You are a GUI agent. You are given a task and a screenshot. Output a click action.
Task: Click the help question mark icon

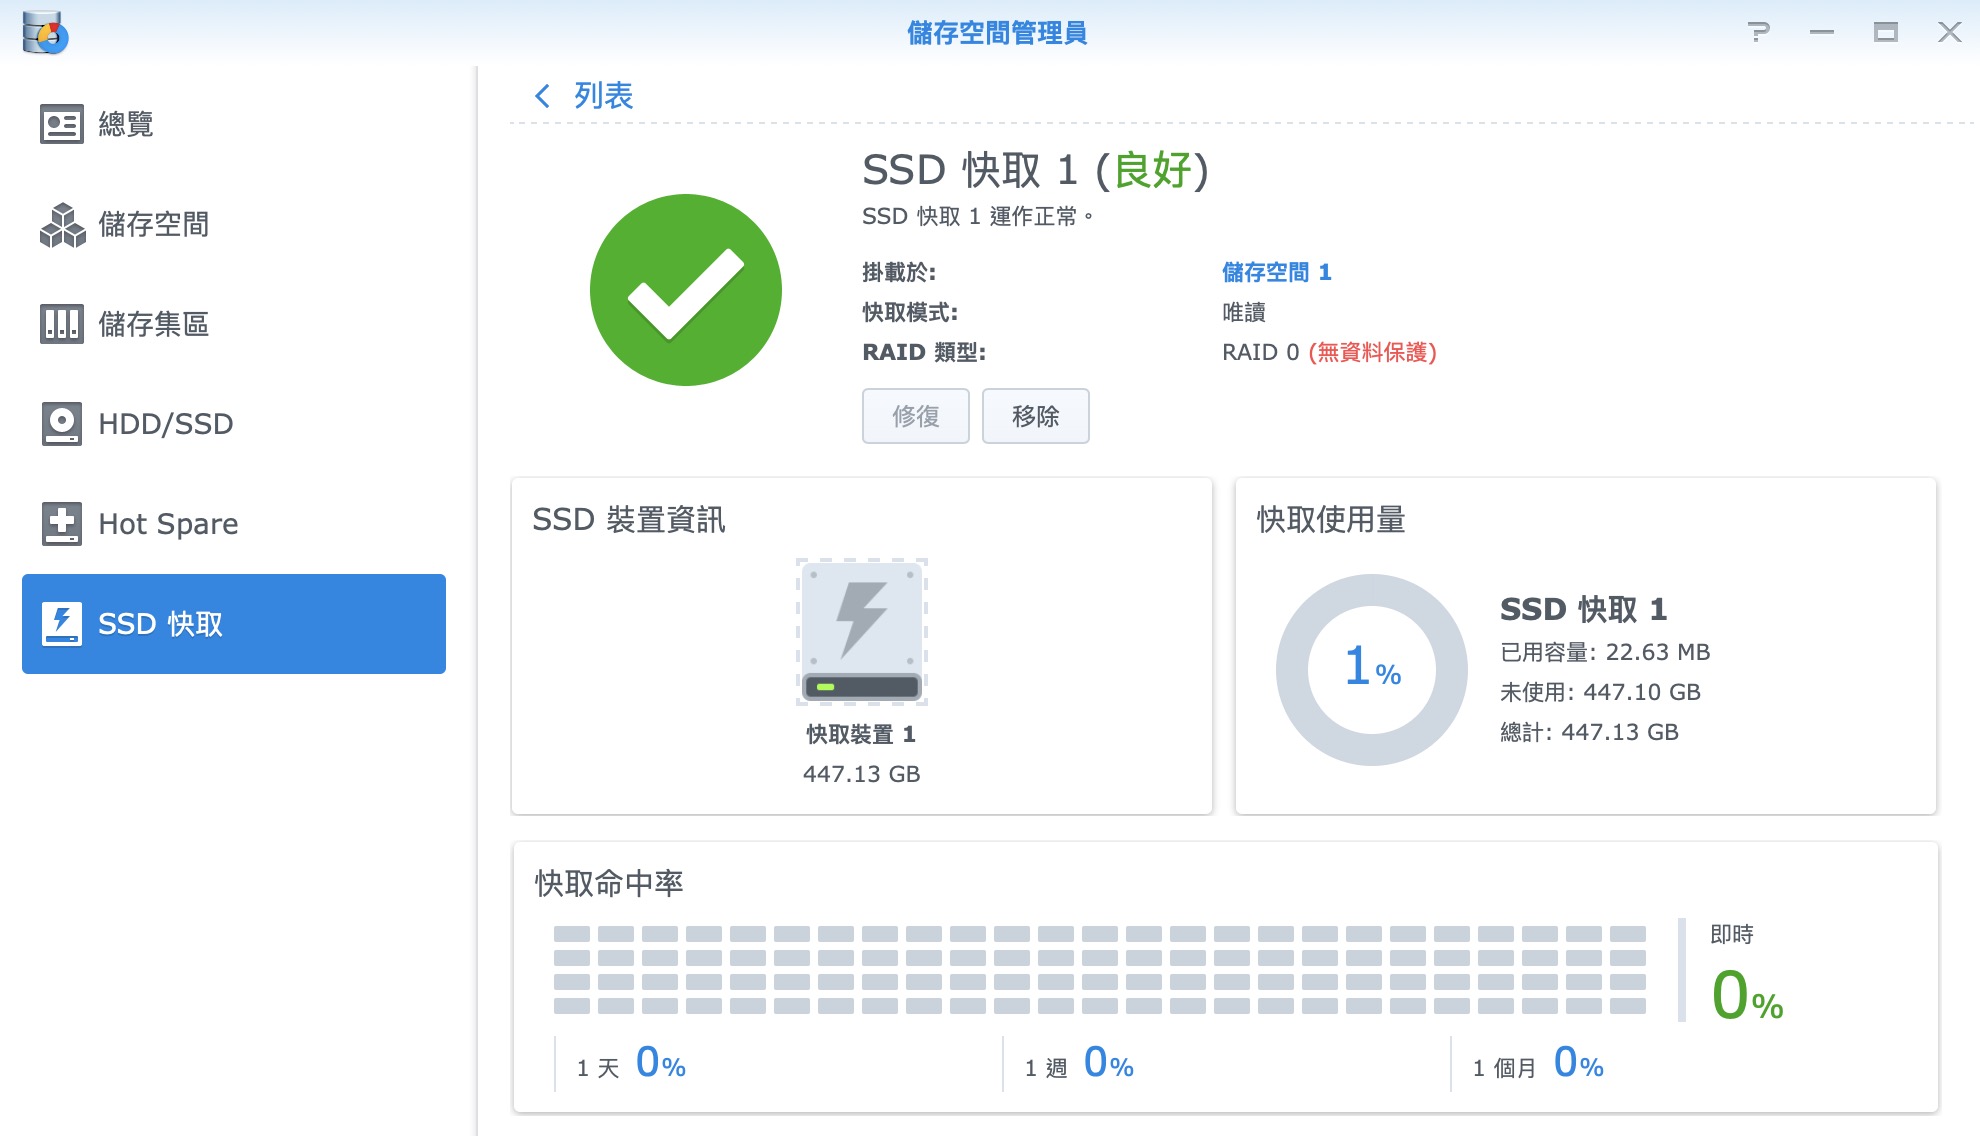point(1758,32)
